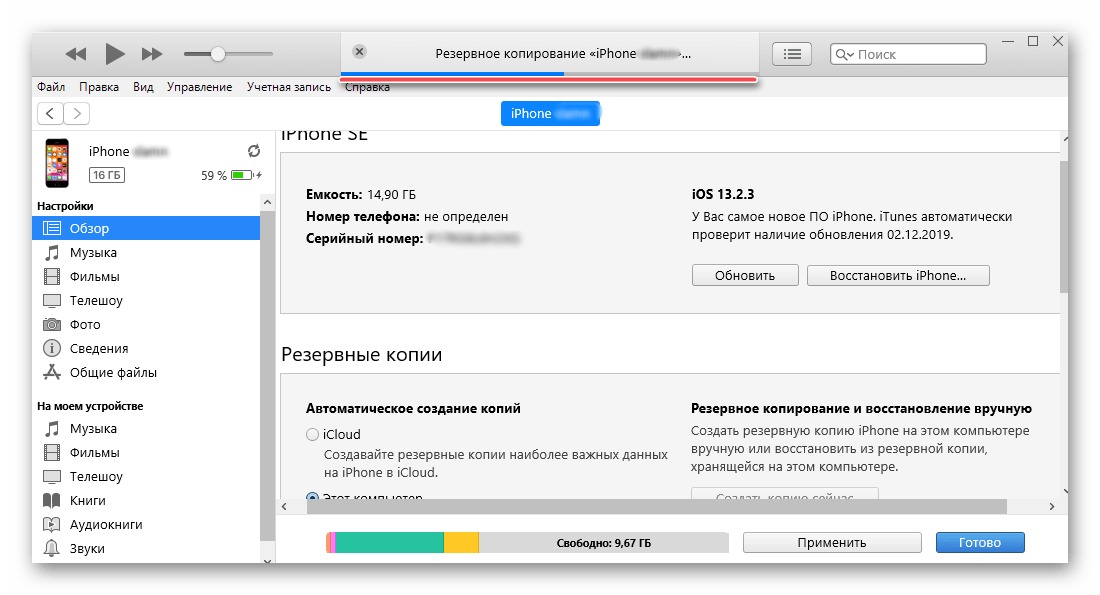Open the Справка menu
The image size is (1100, 595).
point(367,88)
